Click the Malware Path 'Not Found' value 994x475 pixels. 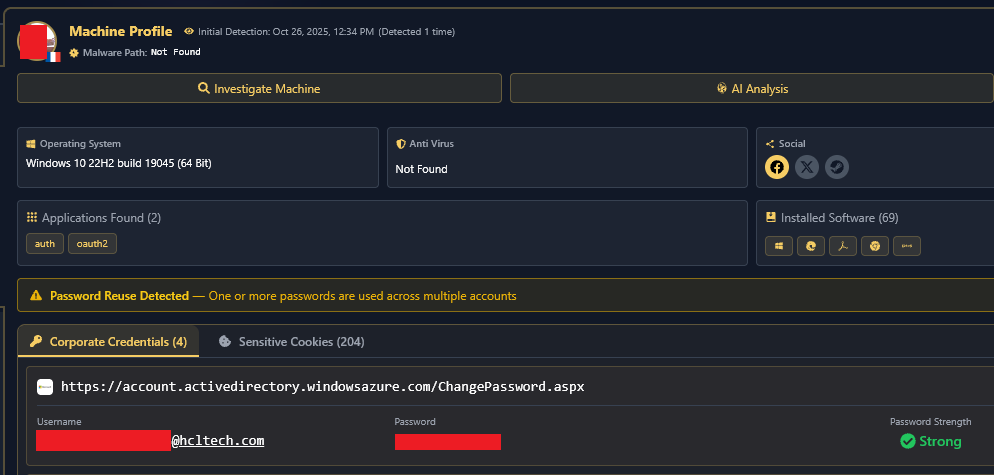[176, 52]
